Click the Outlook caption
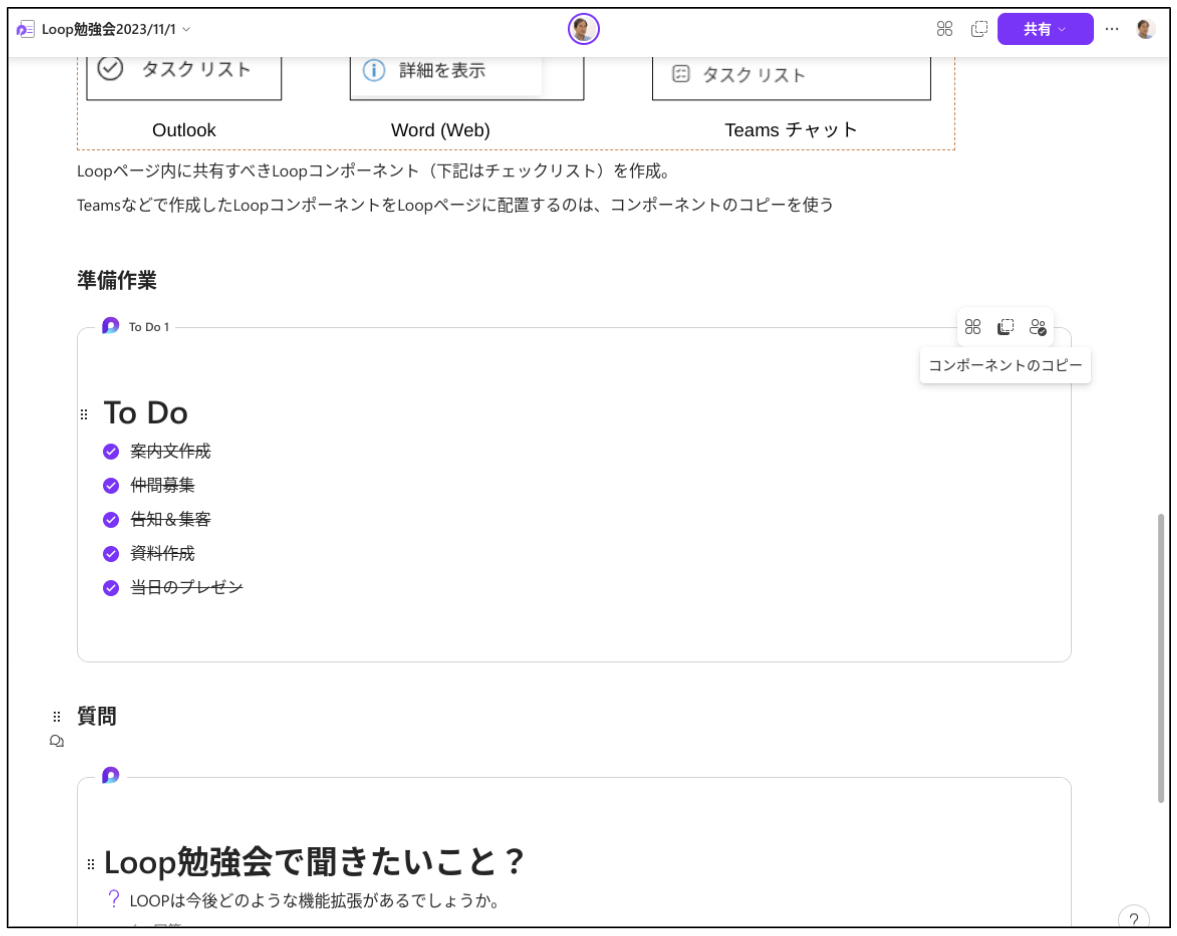1177x936 pixels. [184, 130]
